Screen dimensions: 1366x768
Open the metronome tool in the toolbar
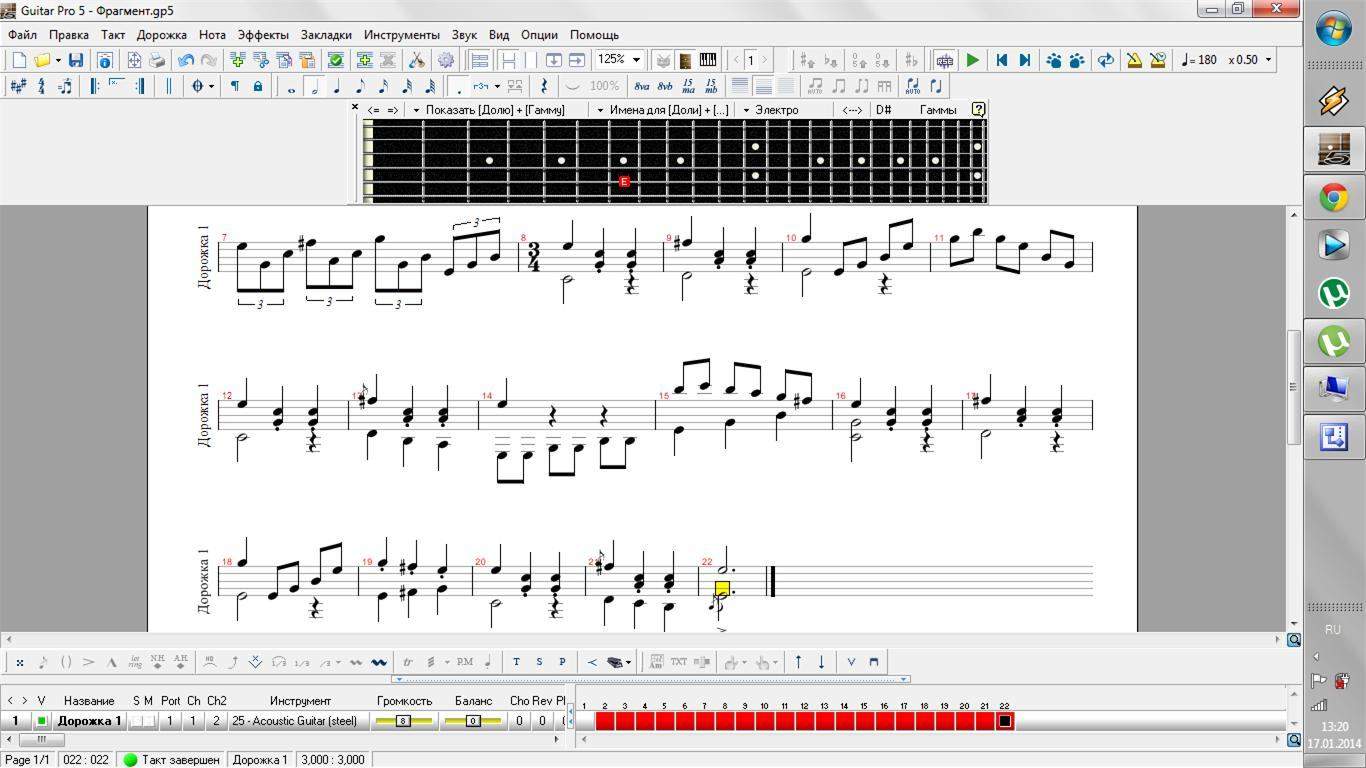[1134, 60]
